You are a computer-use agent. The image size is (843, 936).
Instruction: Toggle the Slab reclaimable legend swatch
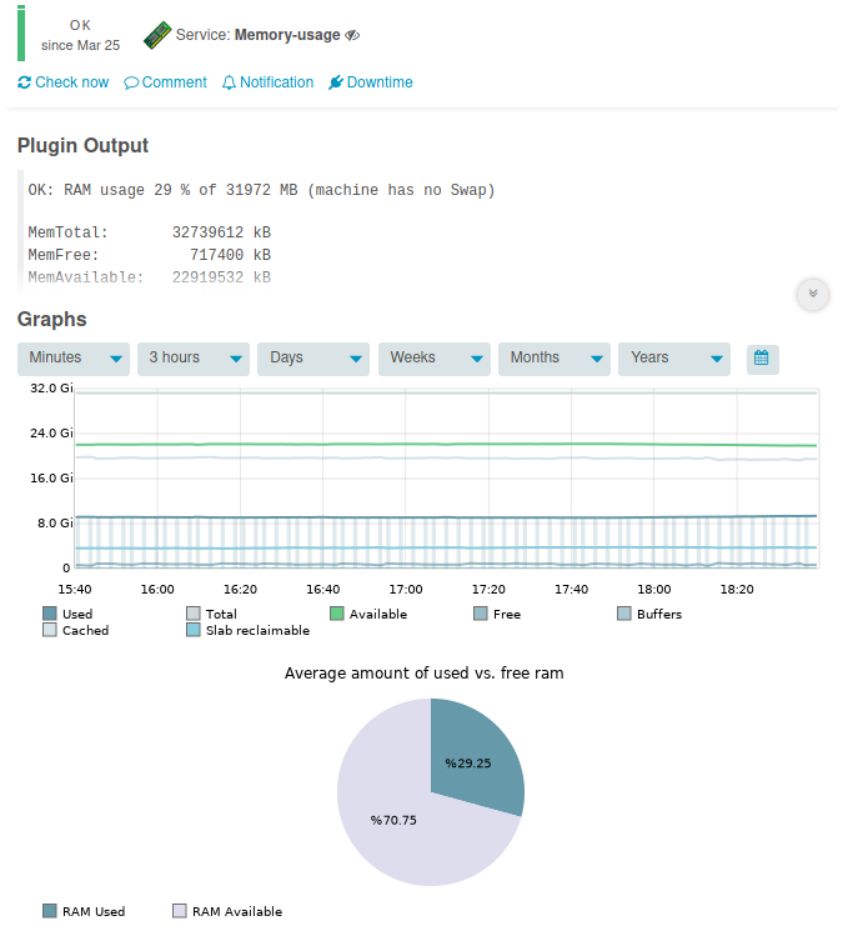pos(193,630)
